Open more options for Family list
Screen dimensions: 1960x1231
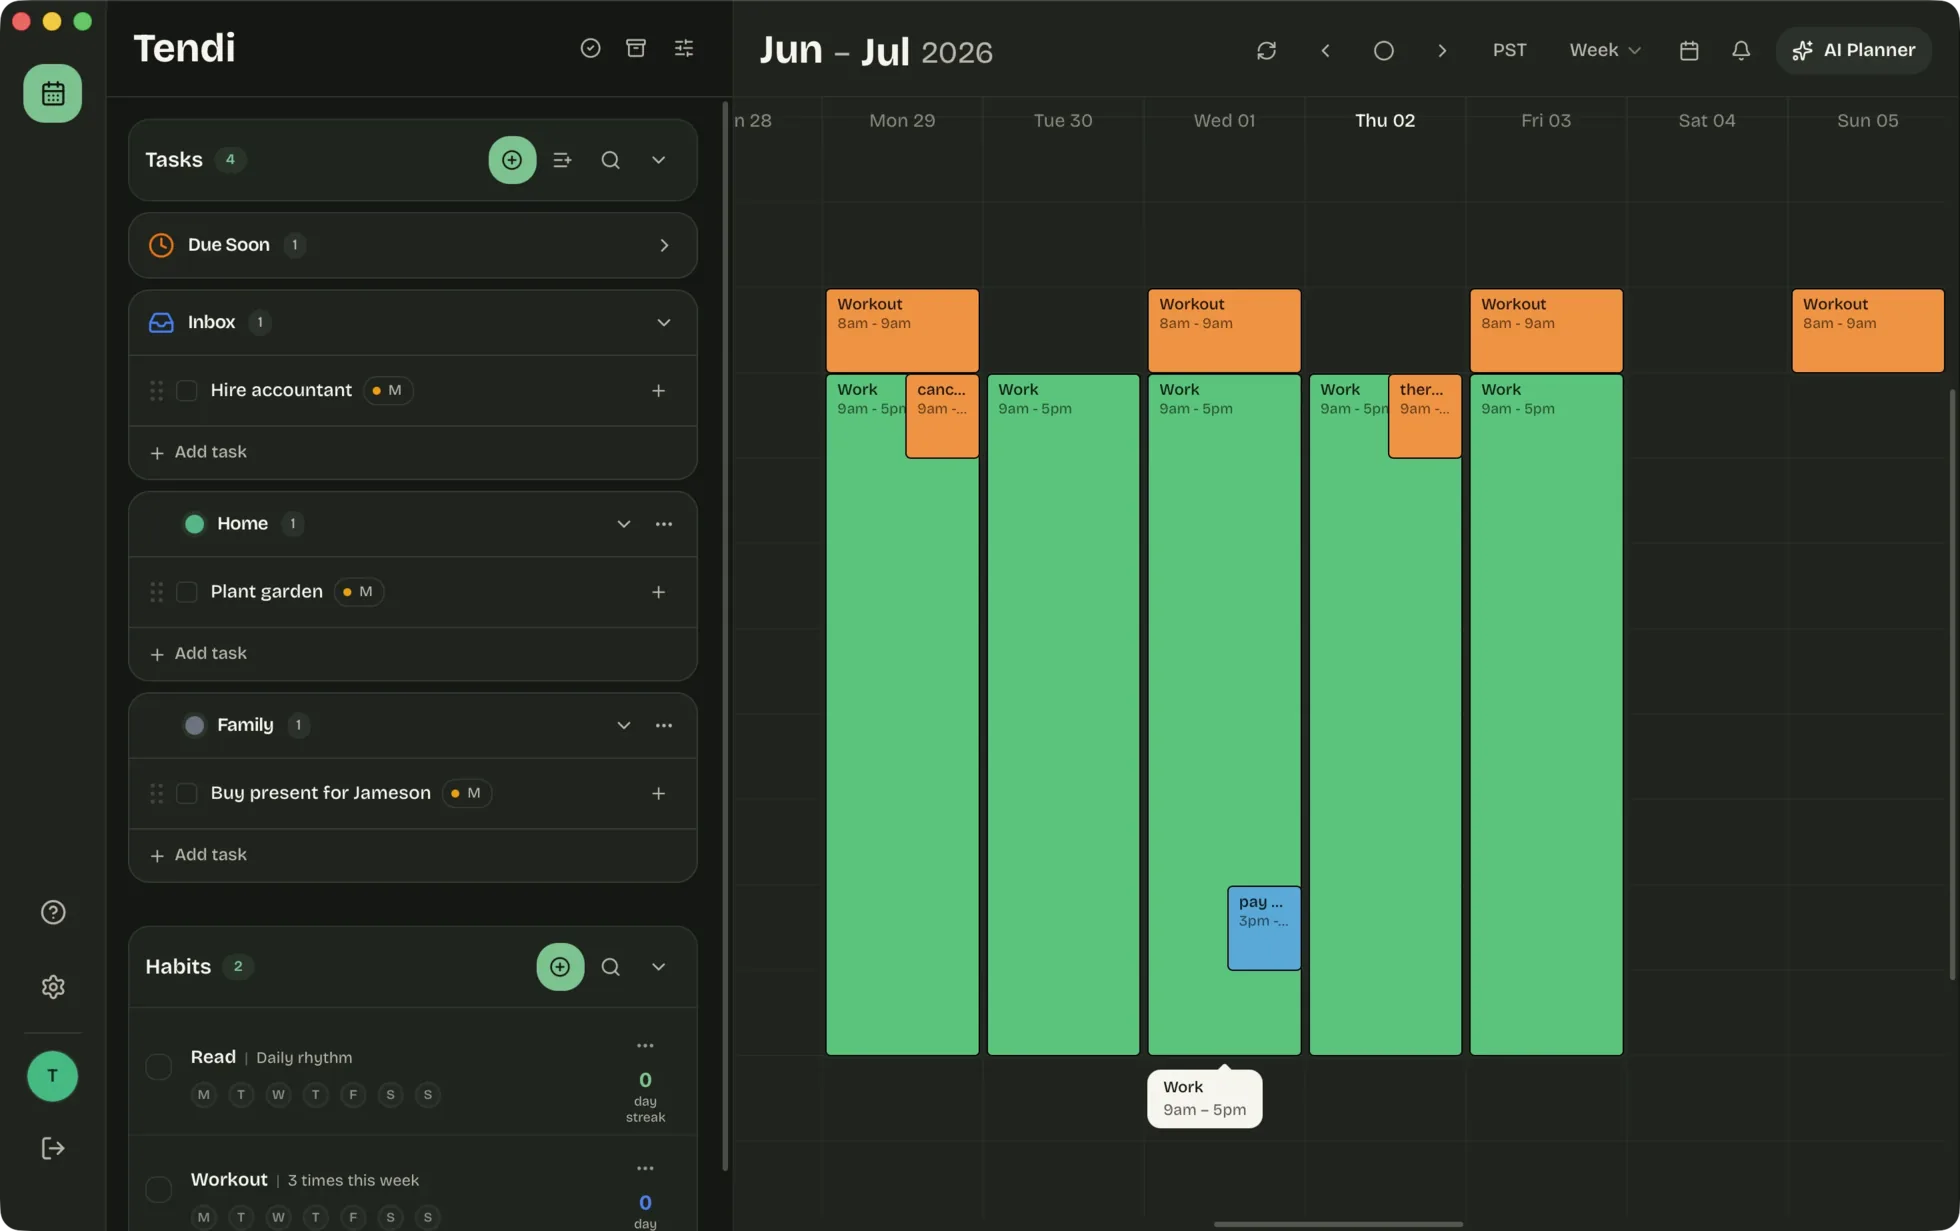click(x=663, y=725)
